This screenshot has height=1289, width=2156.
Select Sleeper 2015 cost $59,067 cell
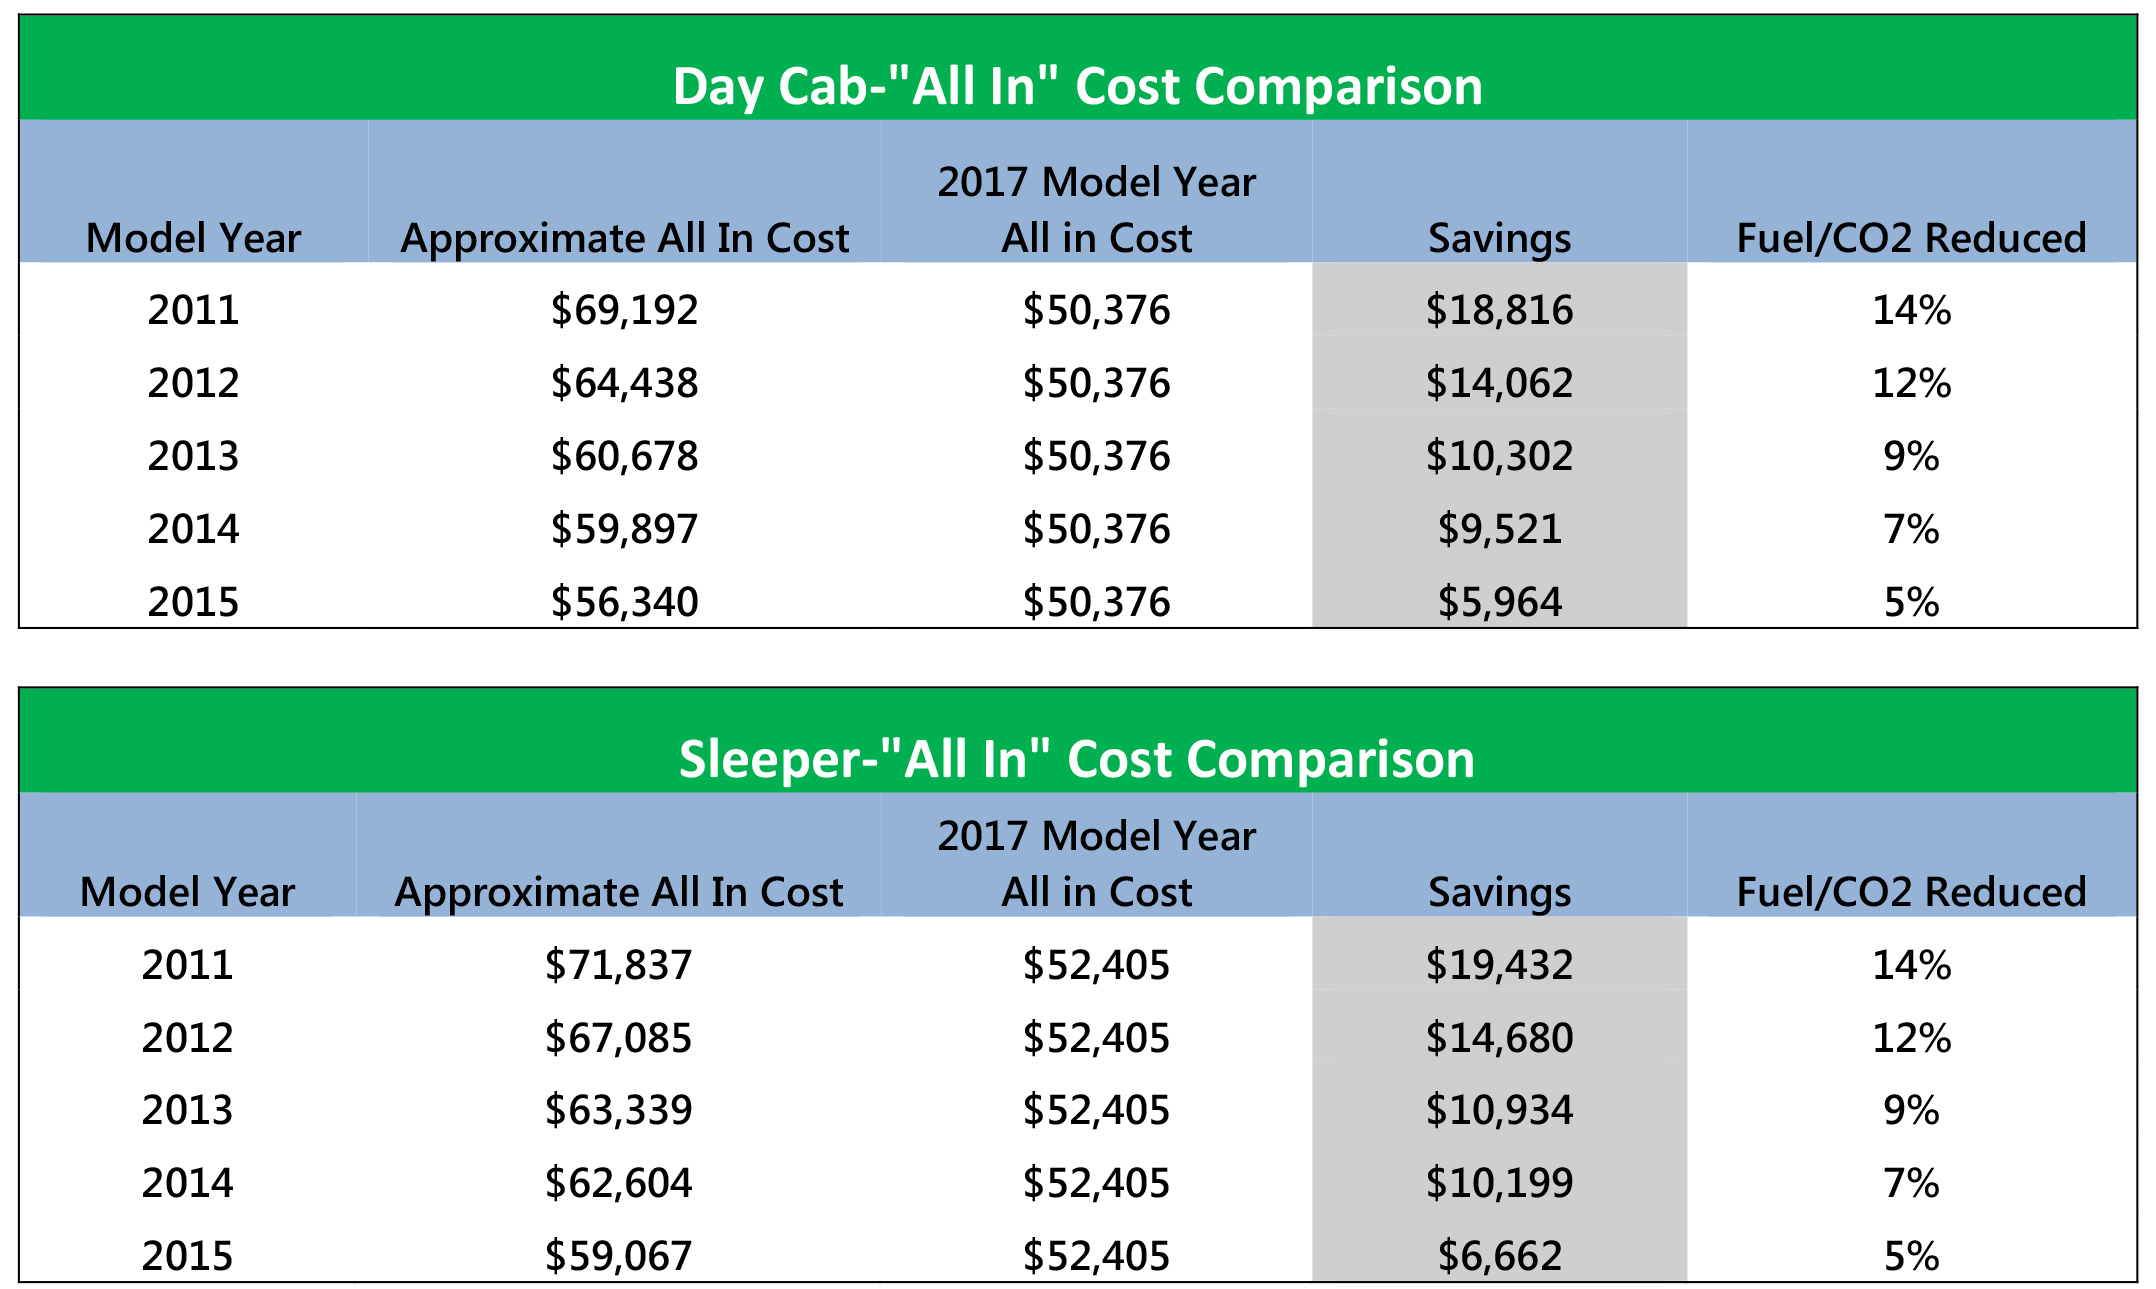(618, 1256)
